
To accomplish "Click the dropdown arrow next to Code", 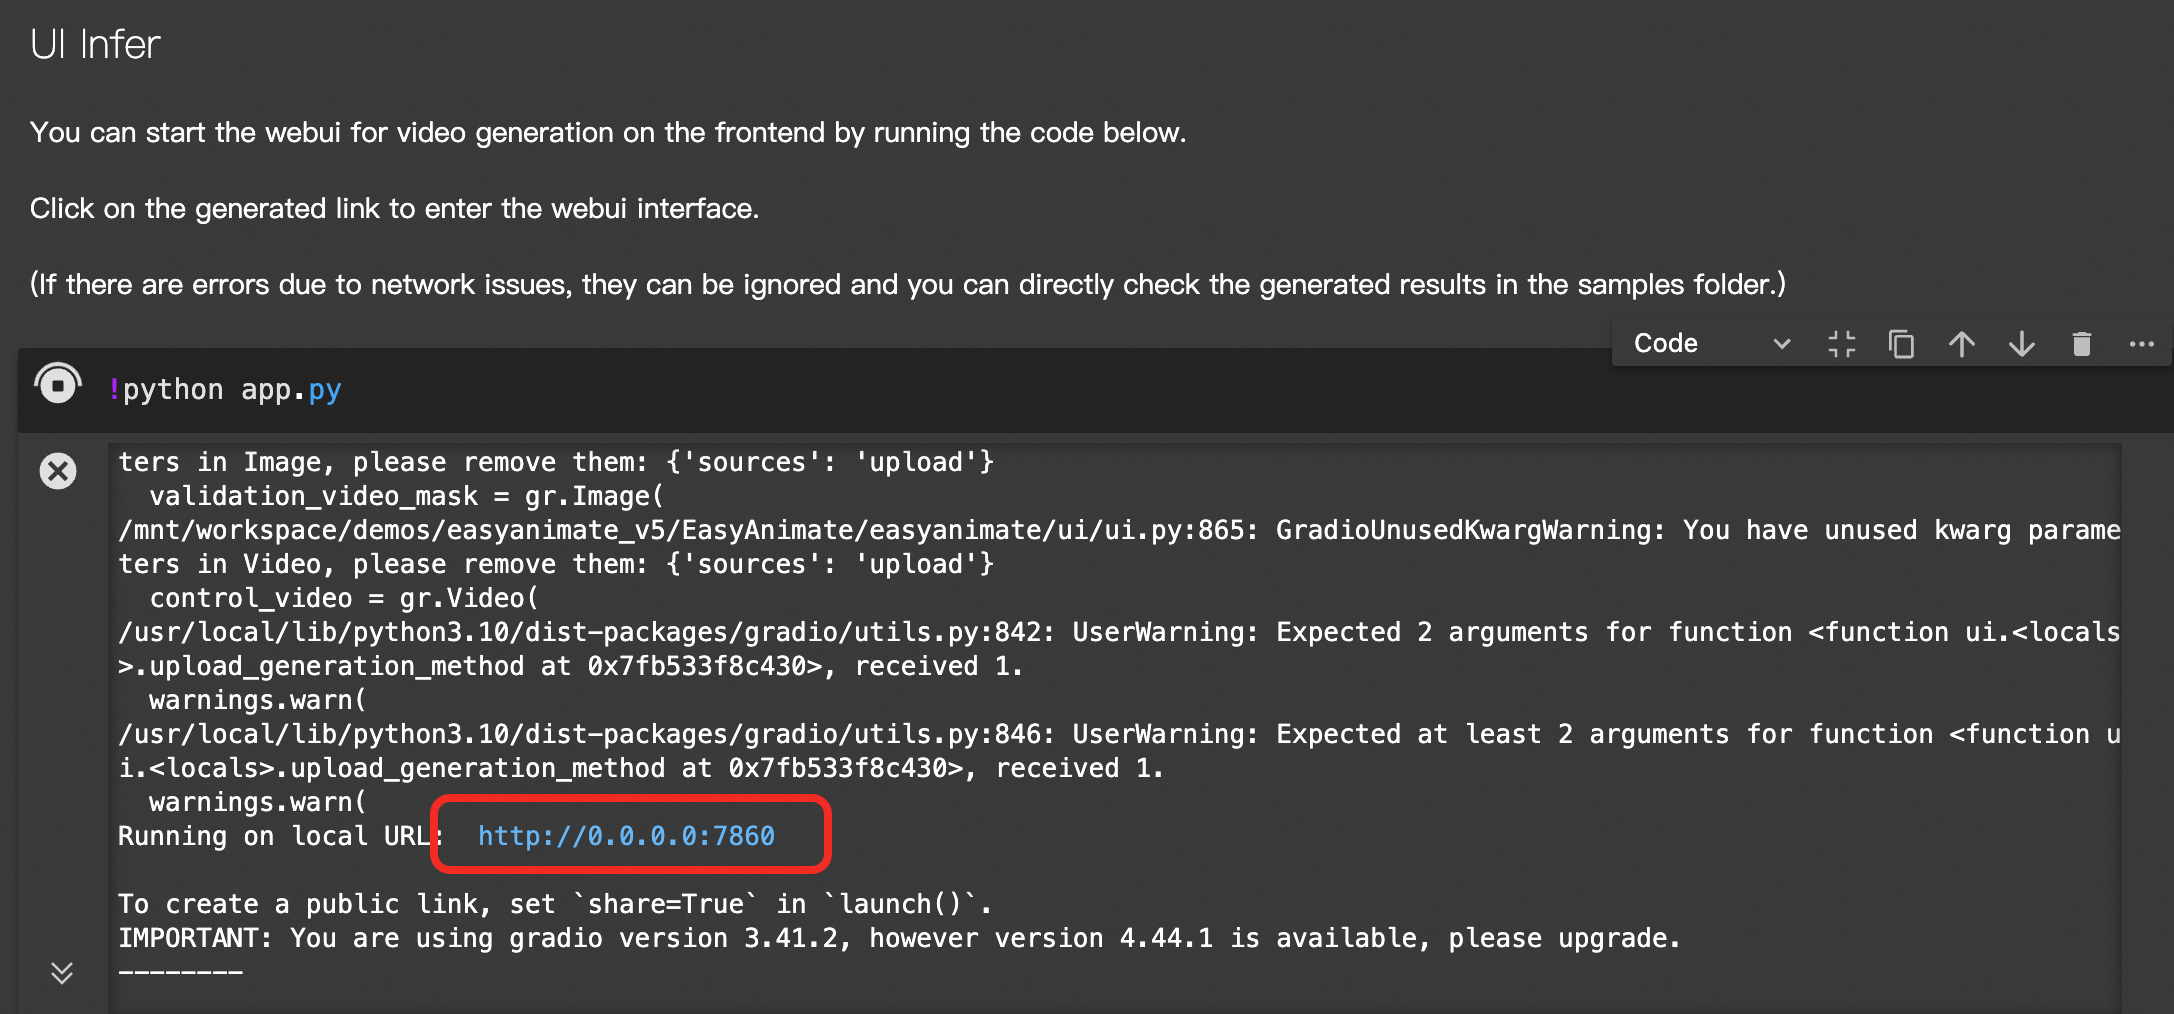I will (x=1781, y=344).
